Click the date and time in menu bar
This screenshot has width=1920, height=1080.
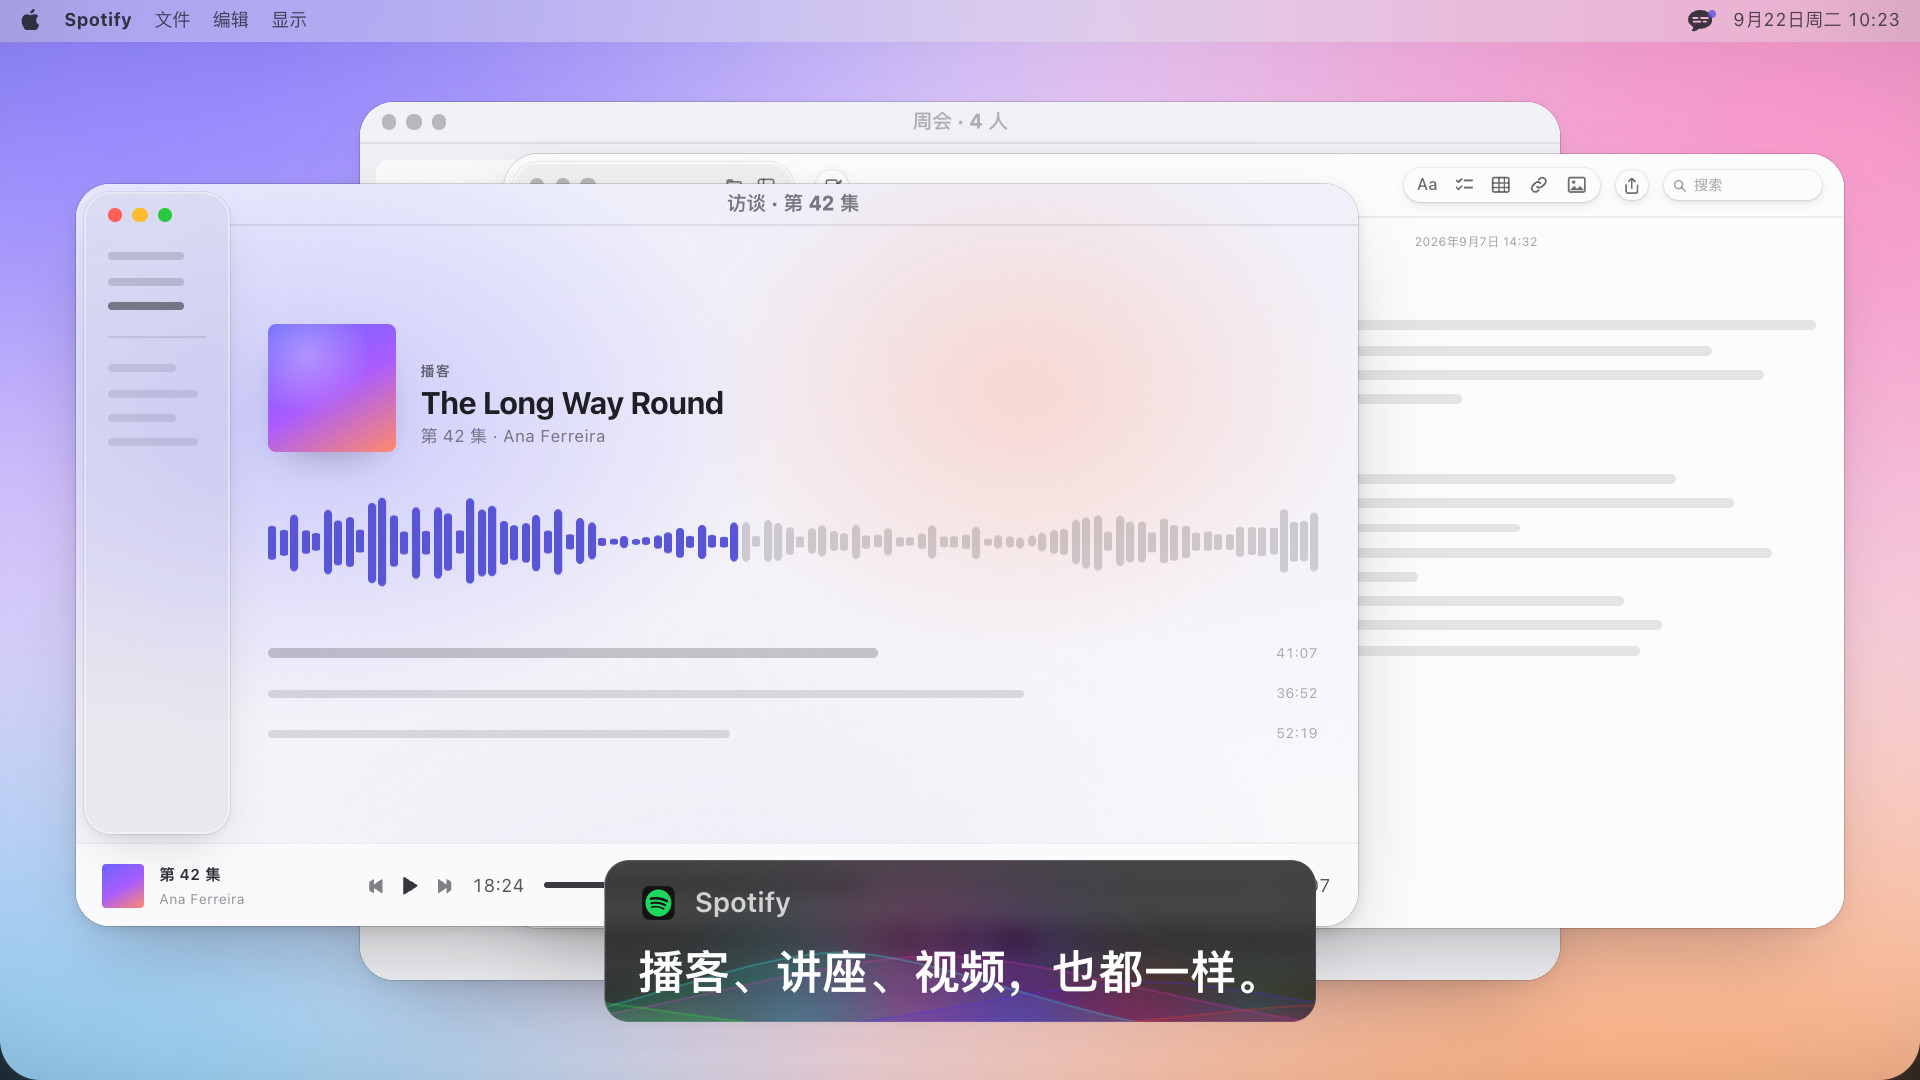point(1816,20)
